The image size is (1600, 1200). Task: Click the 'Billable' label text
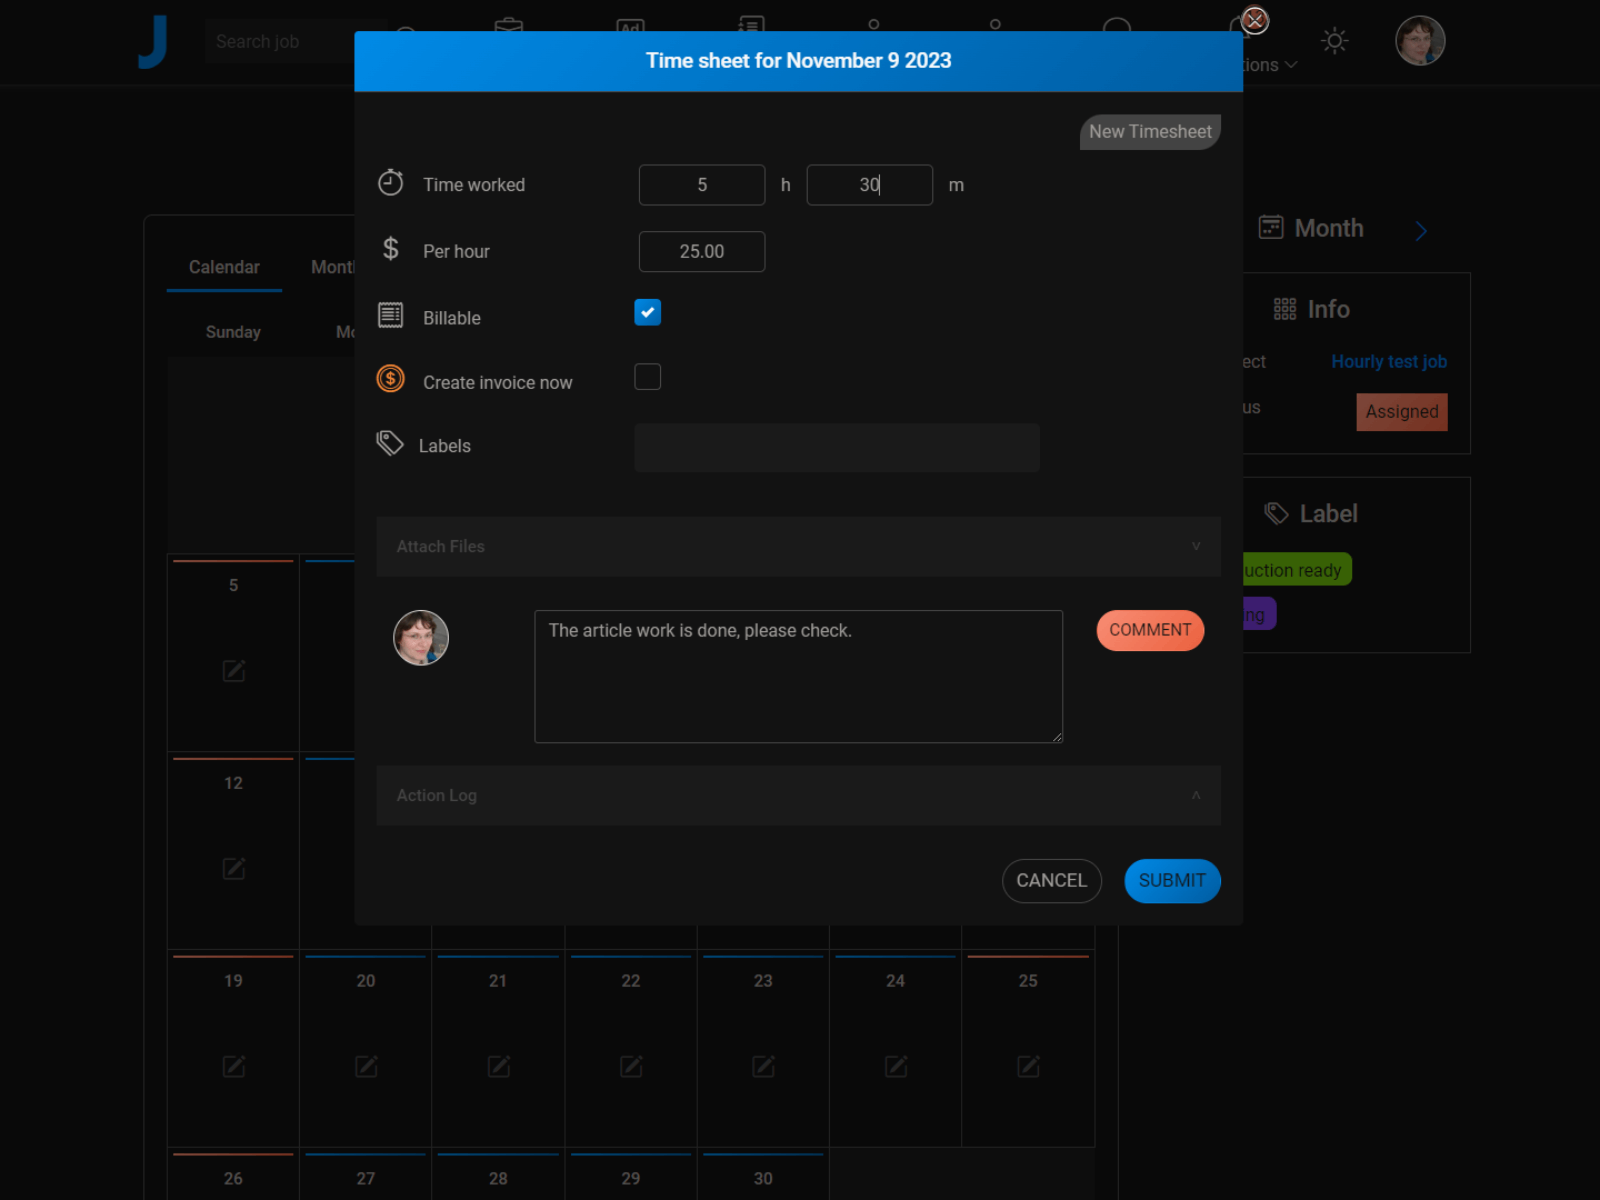point(452,318)
